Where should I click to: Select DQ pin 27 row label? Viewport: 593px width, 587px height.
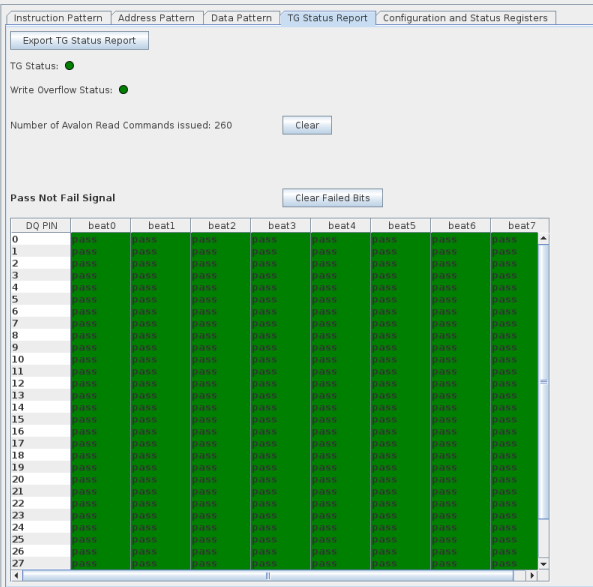coord(40,564)
